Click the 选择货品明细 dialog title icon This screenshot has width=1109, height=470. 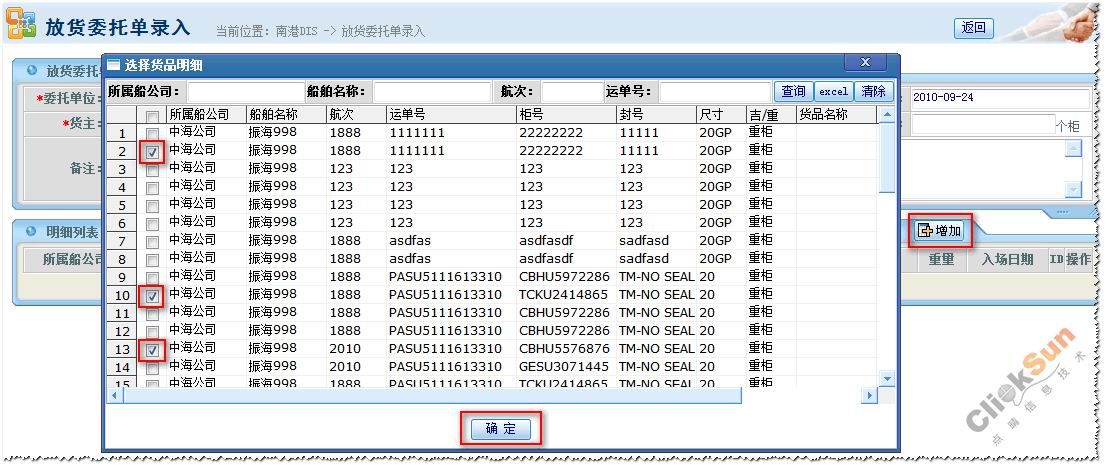[x=114, y=65]
